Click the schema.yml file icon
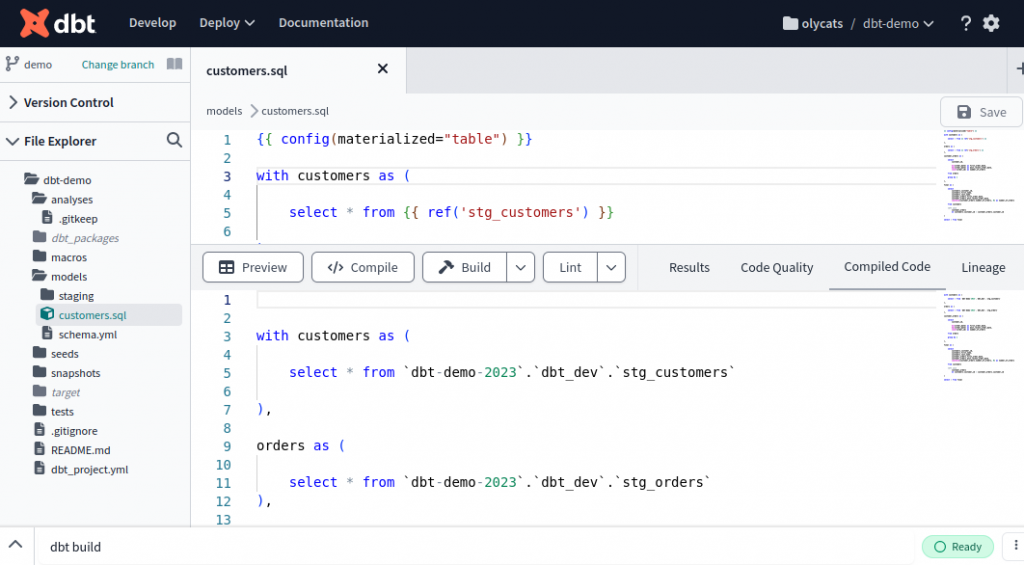 (47, 333)
